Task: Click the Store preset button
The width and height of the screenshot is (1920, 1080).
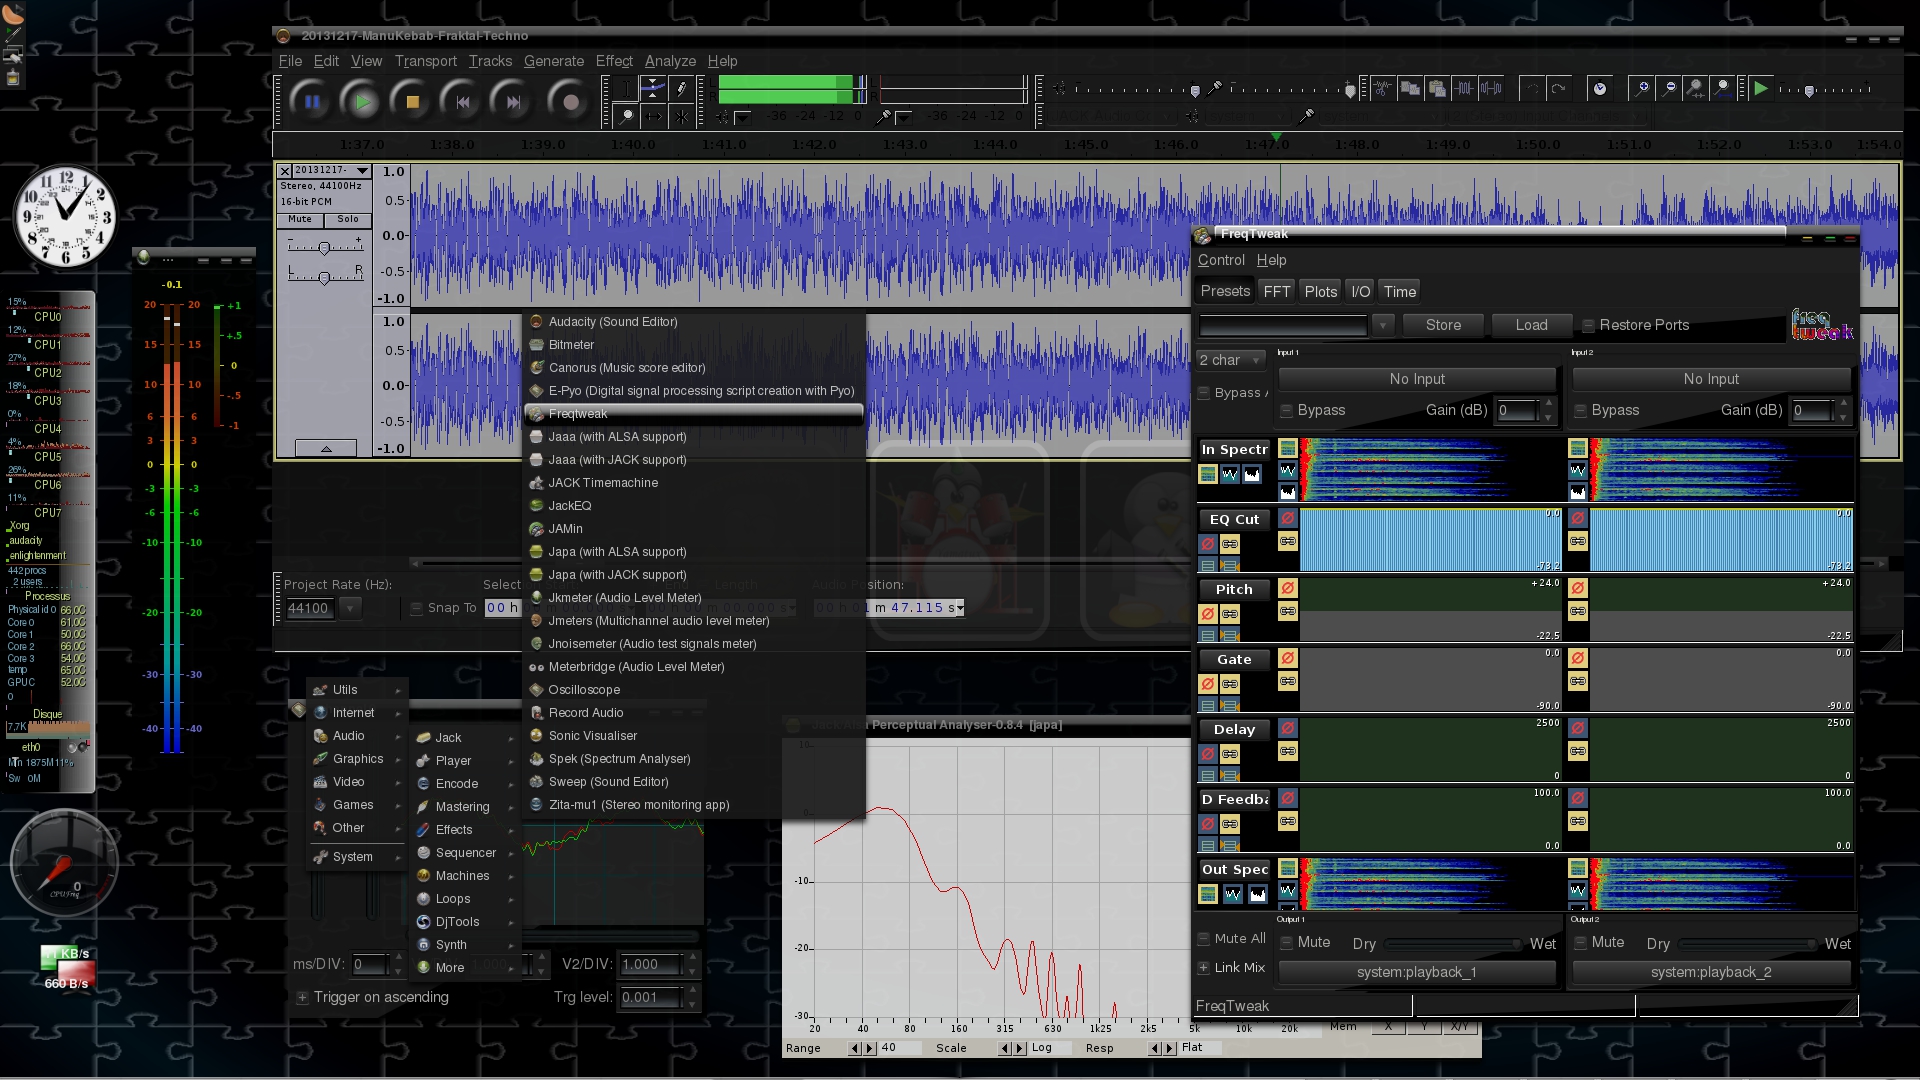Action: tap(1442, 325)
